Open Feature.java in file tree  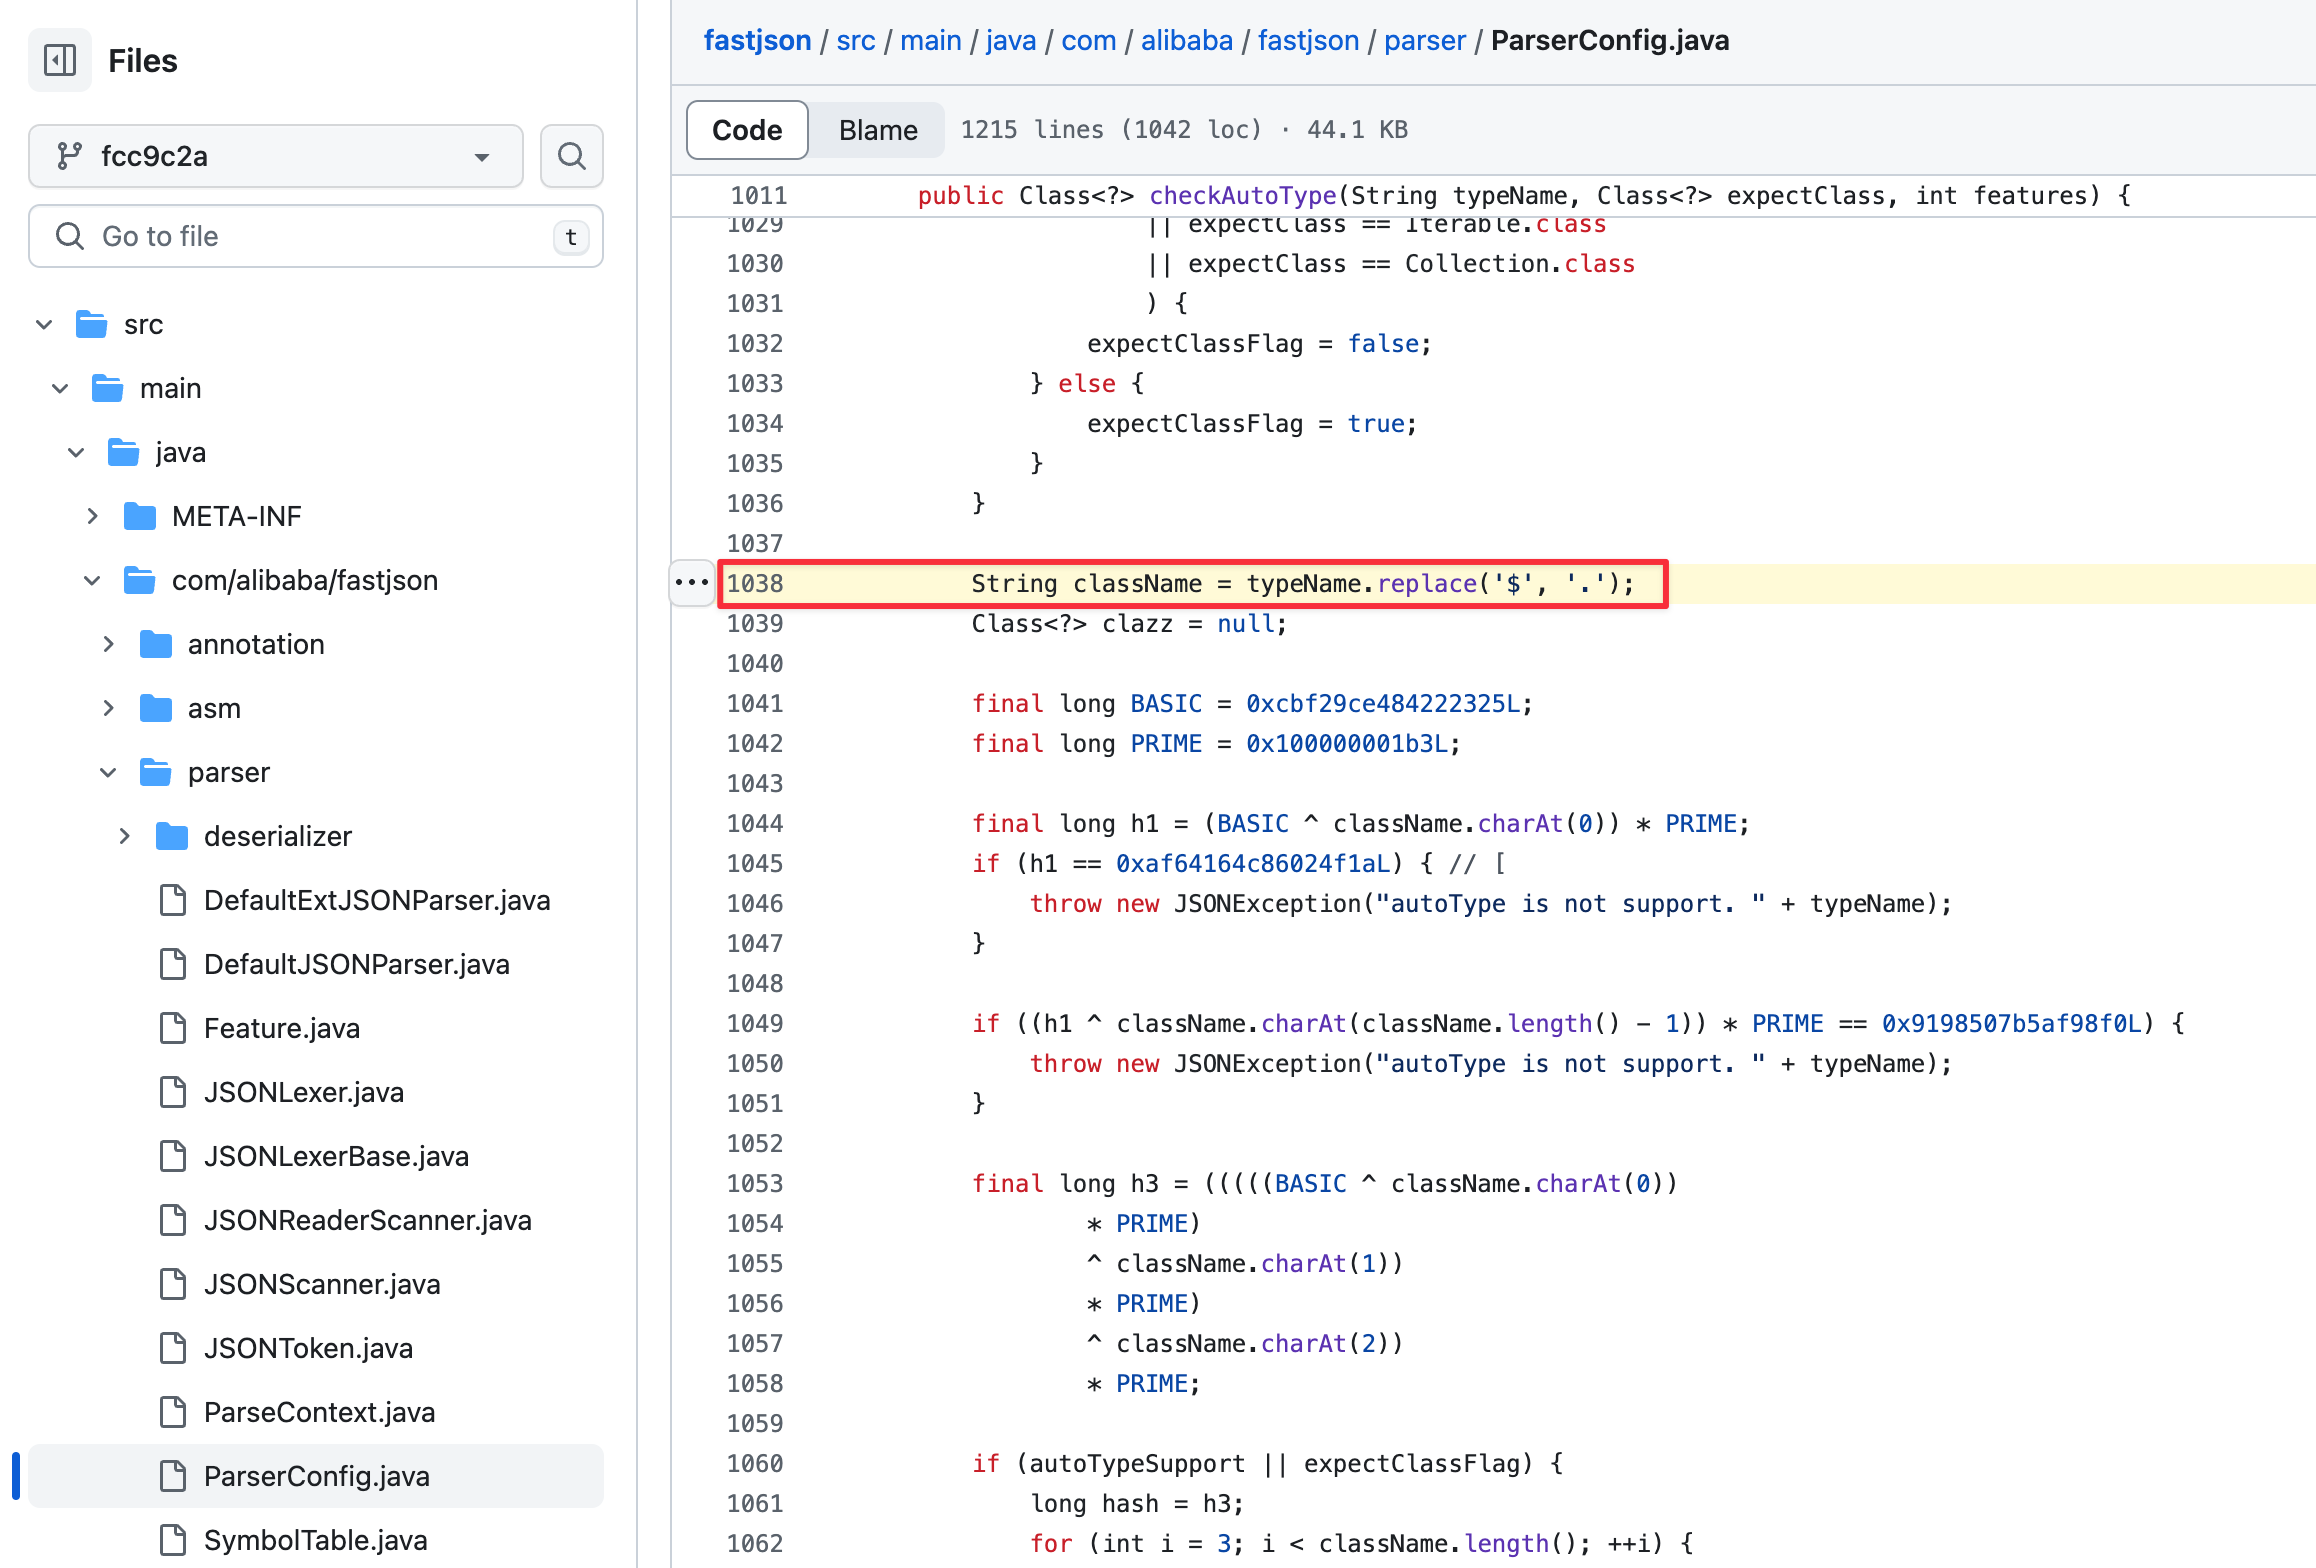282,1028
